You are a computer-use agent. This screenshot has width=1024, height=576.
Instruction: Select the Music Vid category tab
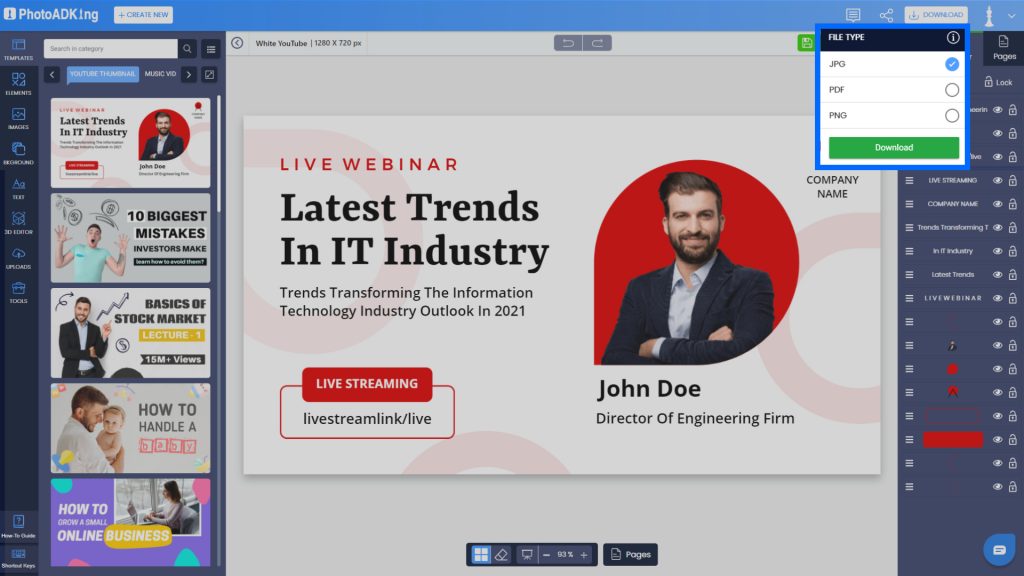pyautogui.click(x=160, y=74)
